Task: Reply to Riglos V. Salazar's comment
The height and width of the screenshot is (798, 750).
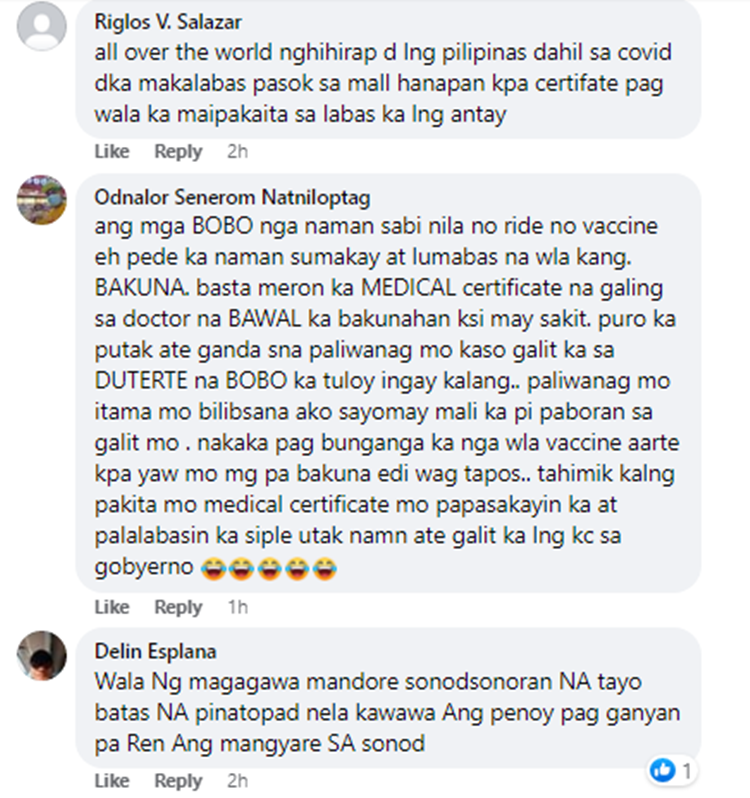Action: click(x=178, y=151)
